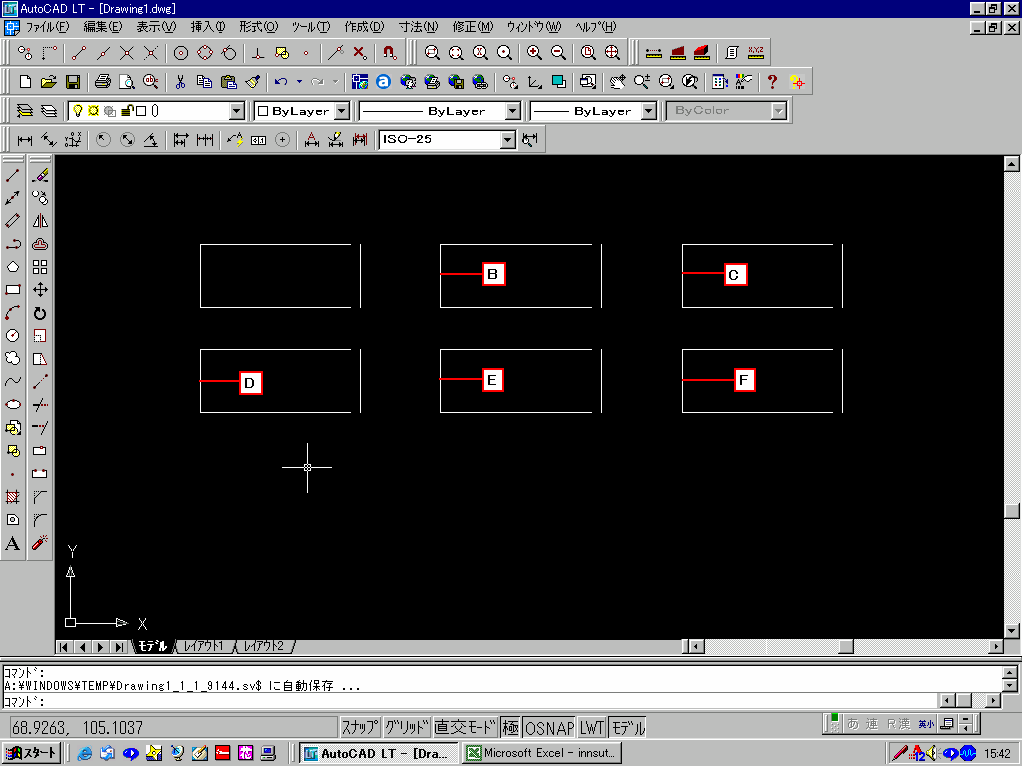Select the Arc draw tool
Image resolution: width=1023 pixels, height=767 pixels.
click(x=12, y=313)
